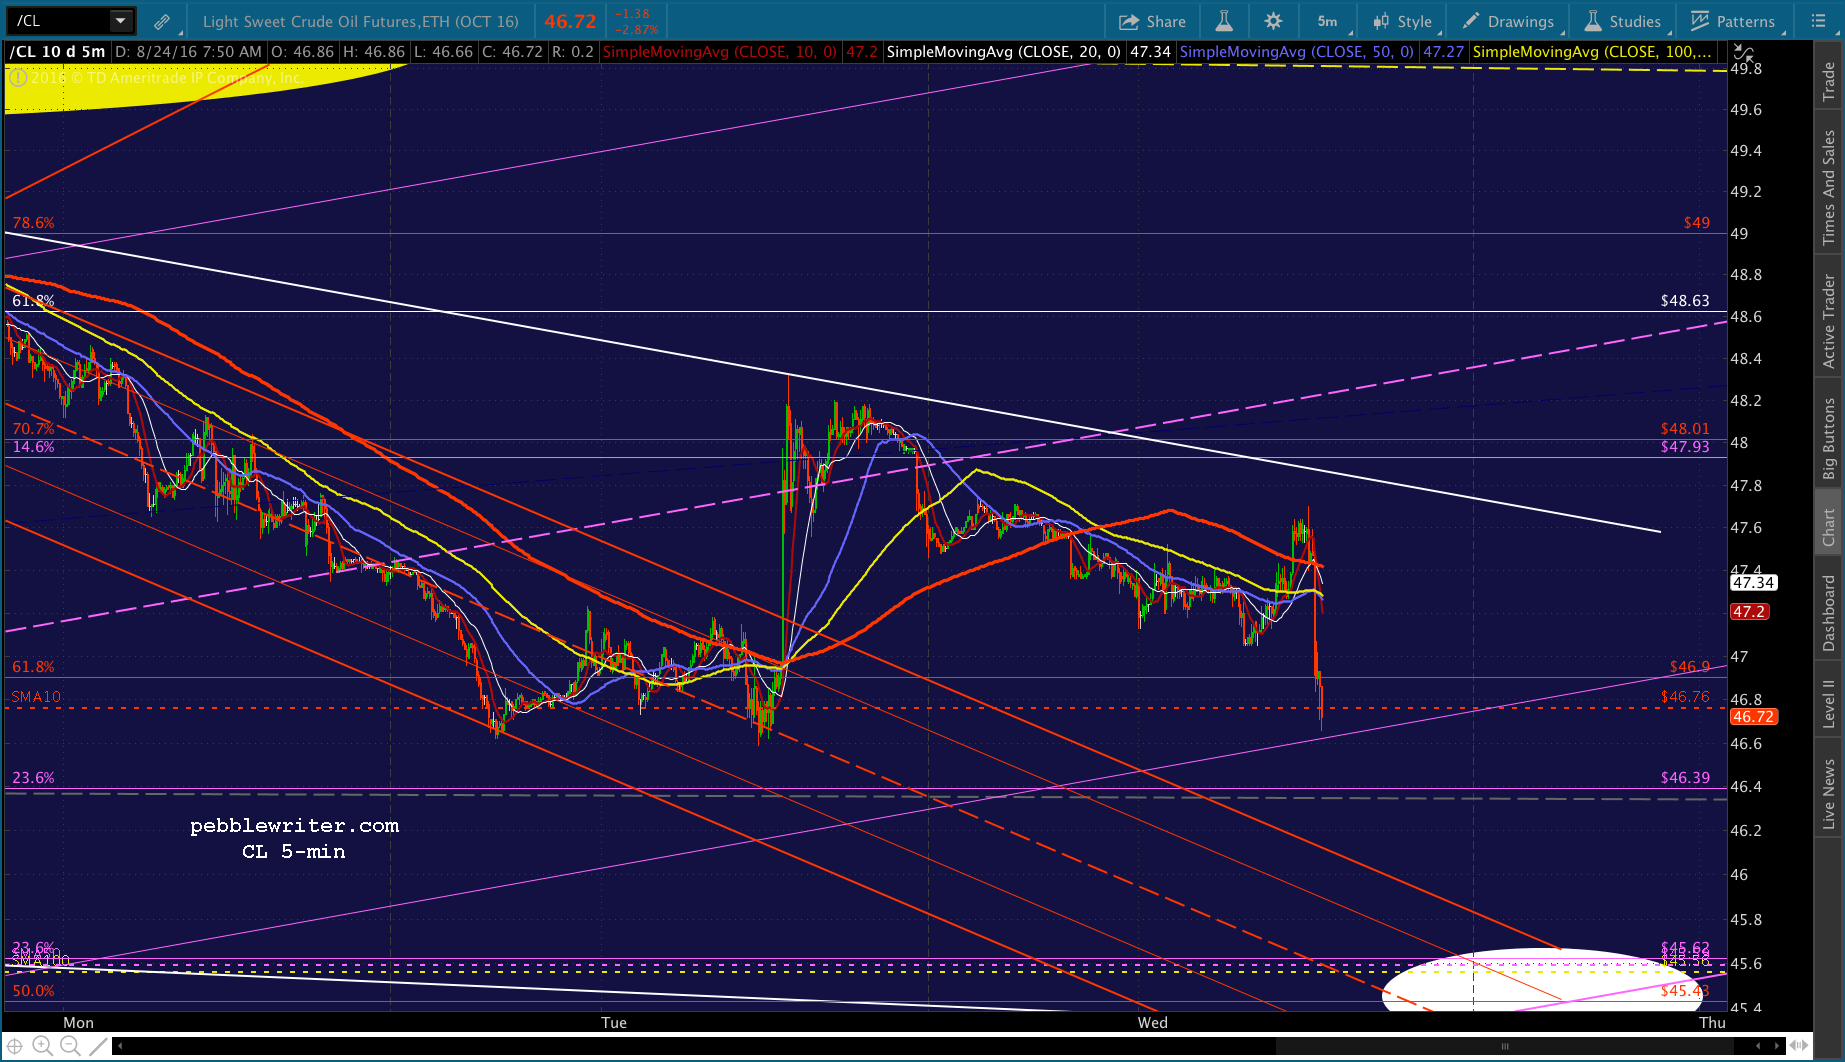Viewport: 1845px width, 1062px height.
Task: Click the SMA10 chart label
Action: (x=36, y=696)
